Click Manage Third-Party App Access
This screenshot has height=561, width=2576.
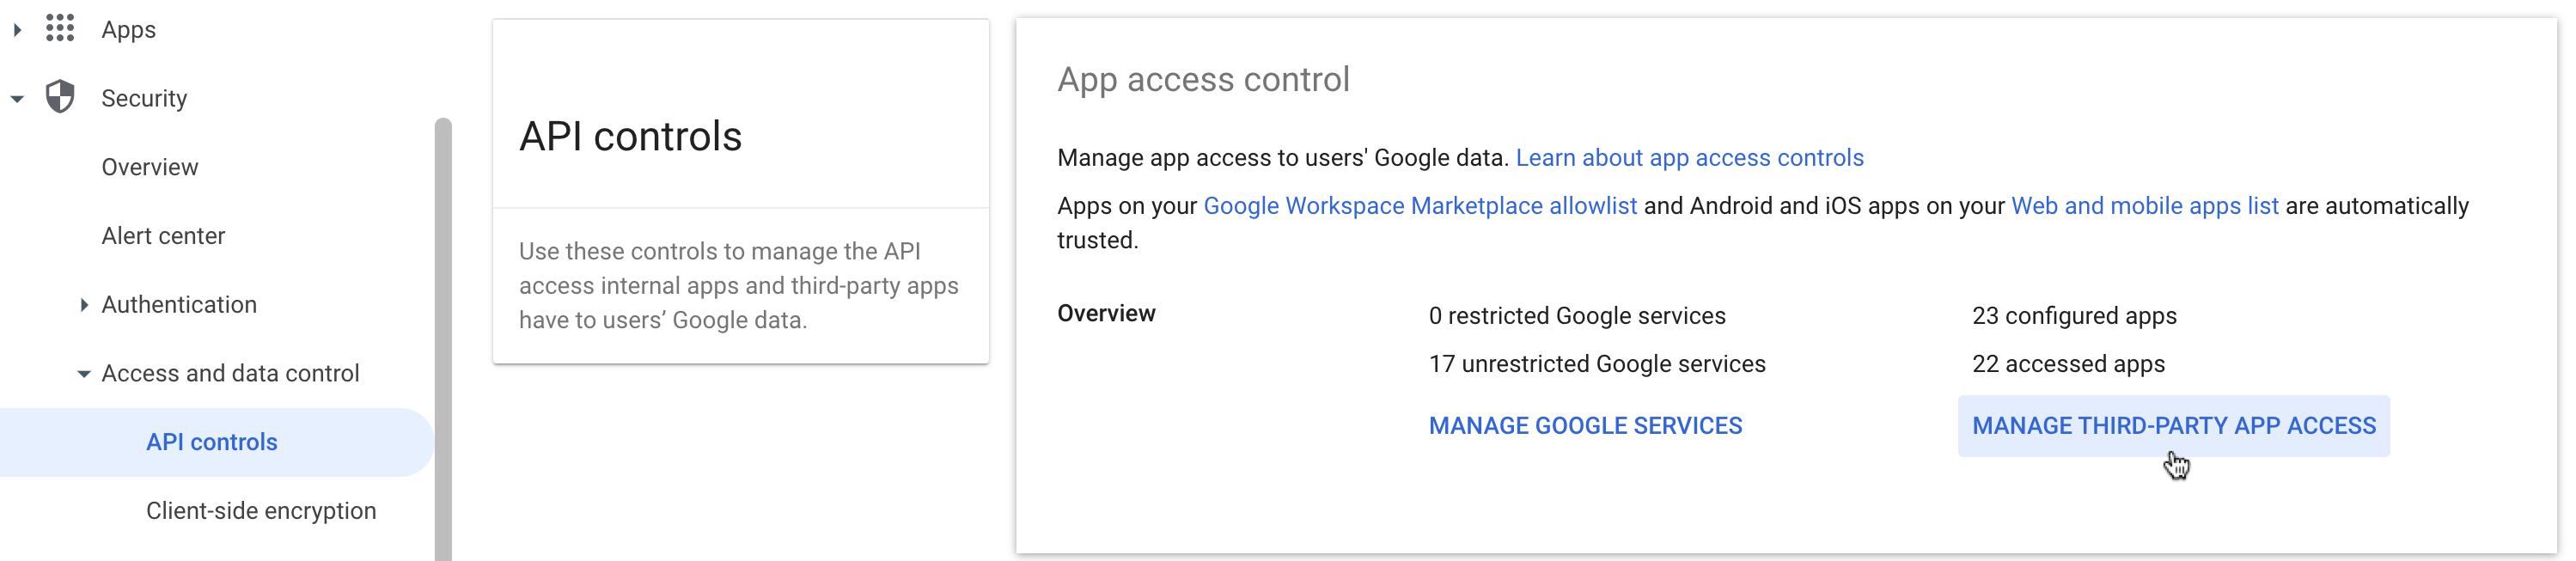pos(2173,426)
